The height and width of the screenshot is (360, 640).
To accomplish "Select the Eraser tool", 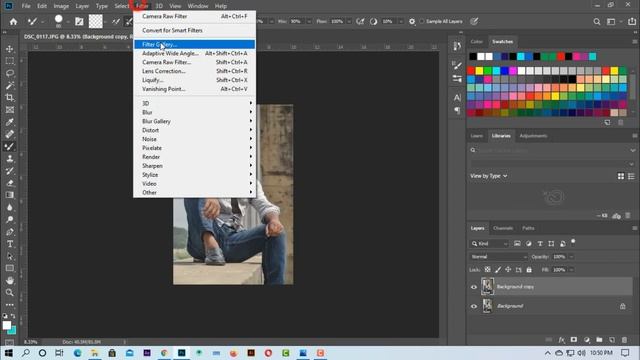I will tap(9, 183).
